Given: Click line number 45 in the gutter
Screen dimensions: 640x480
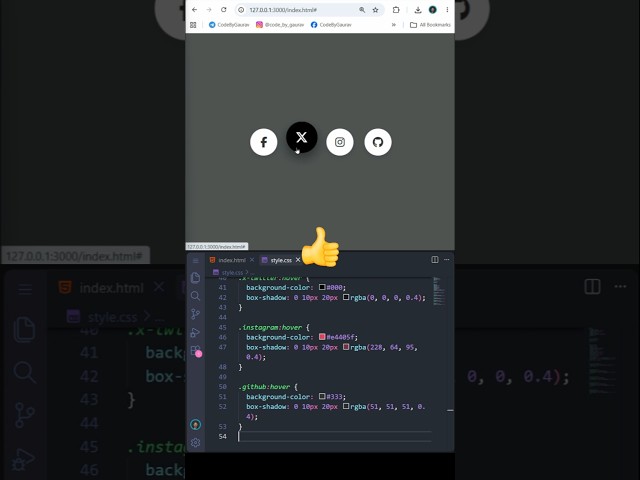Looking at the screenshot, I should tap(222, 327).
